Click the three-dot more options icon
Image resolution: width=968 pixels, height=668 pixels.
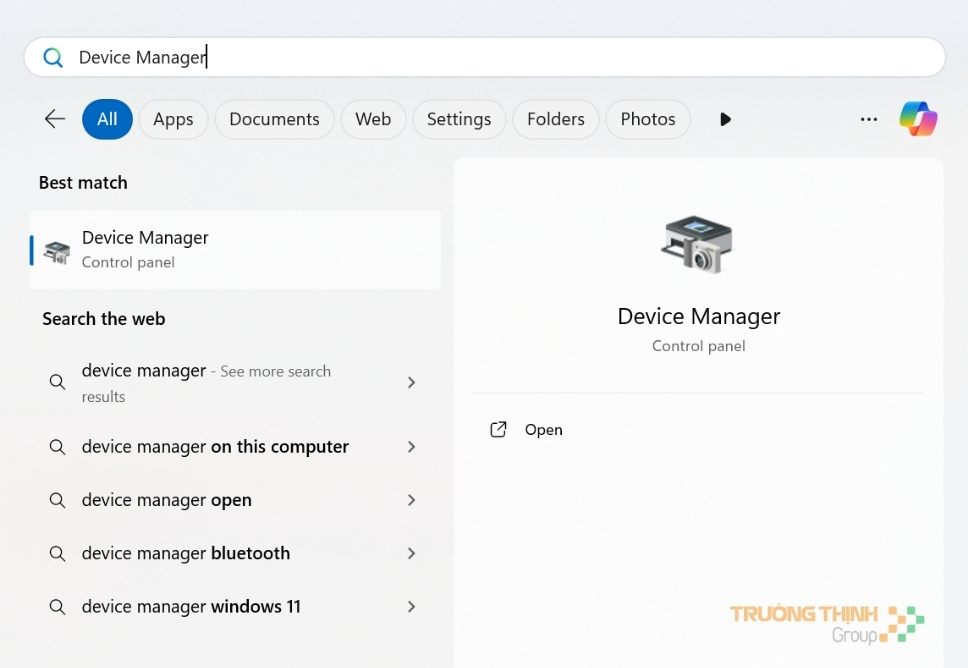click(x=868, y=119)
